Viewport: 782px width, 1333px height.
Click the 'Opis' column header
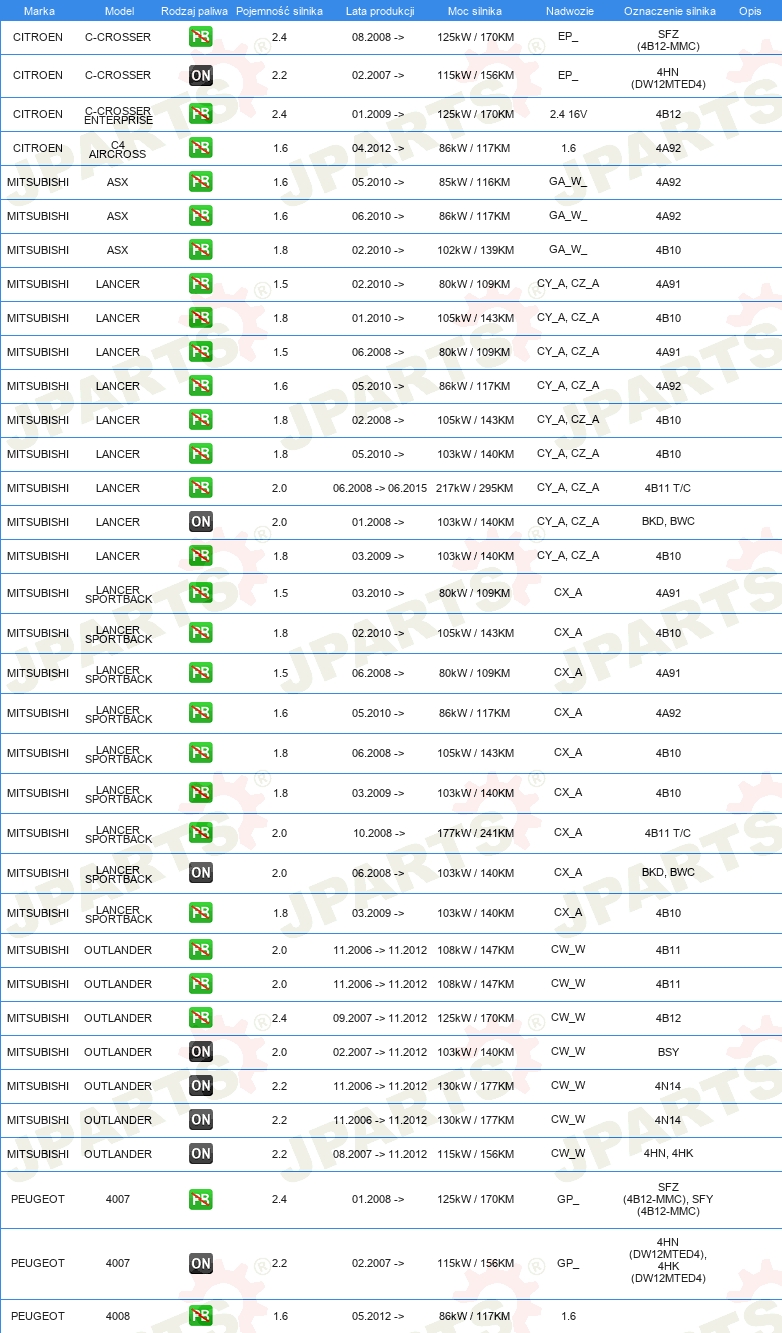click(750, 11)
